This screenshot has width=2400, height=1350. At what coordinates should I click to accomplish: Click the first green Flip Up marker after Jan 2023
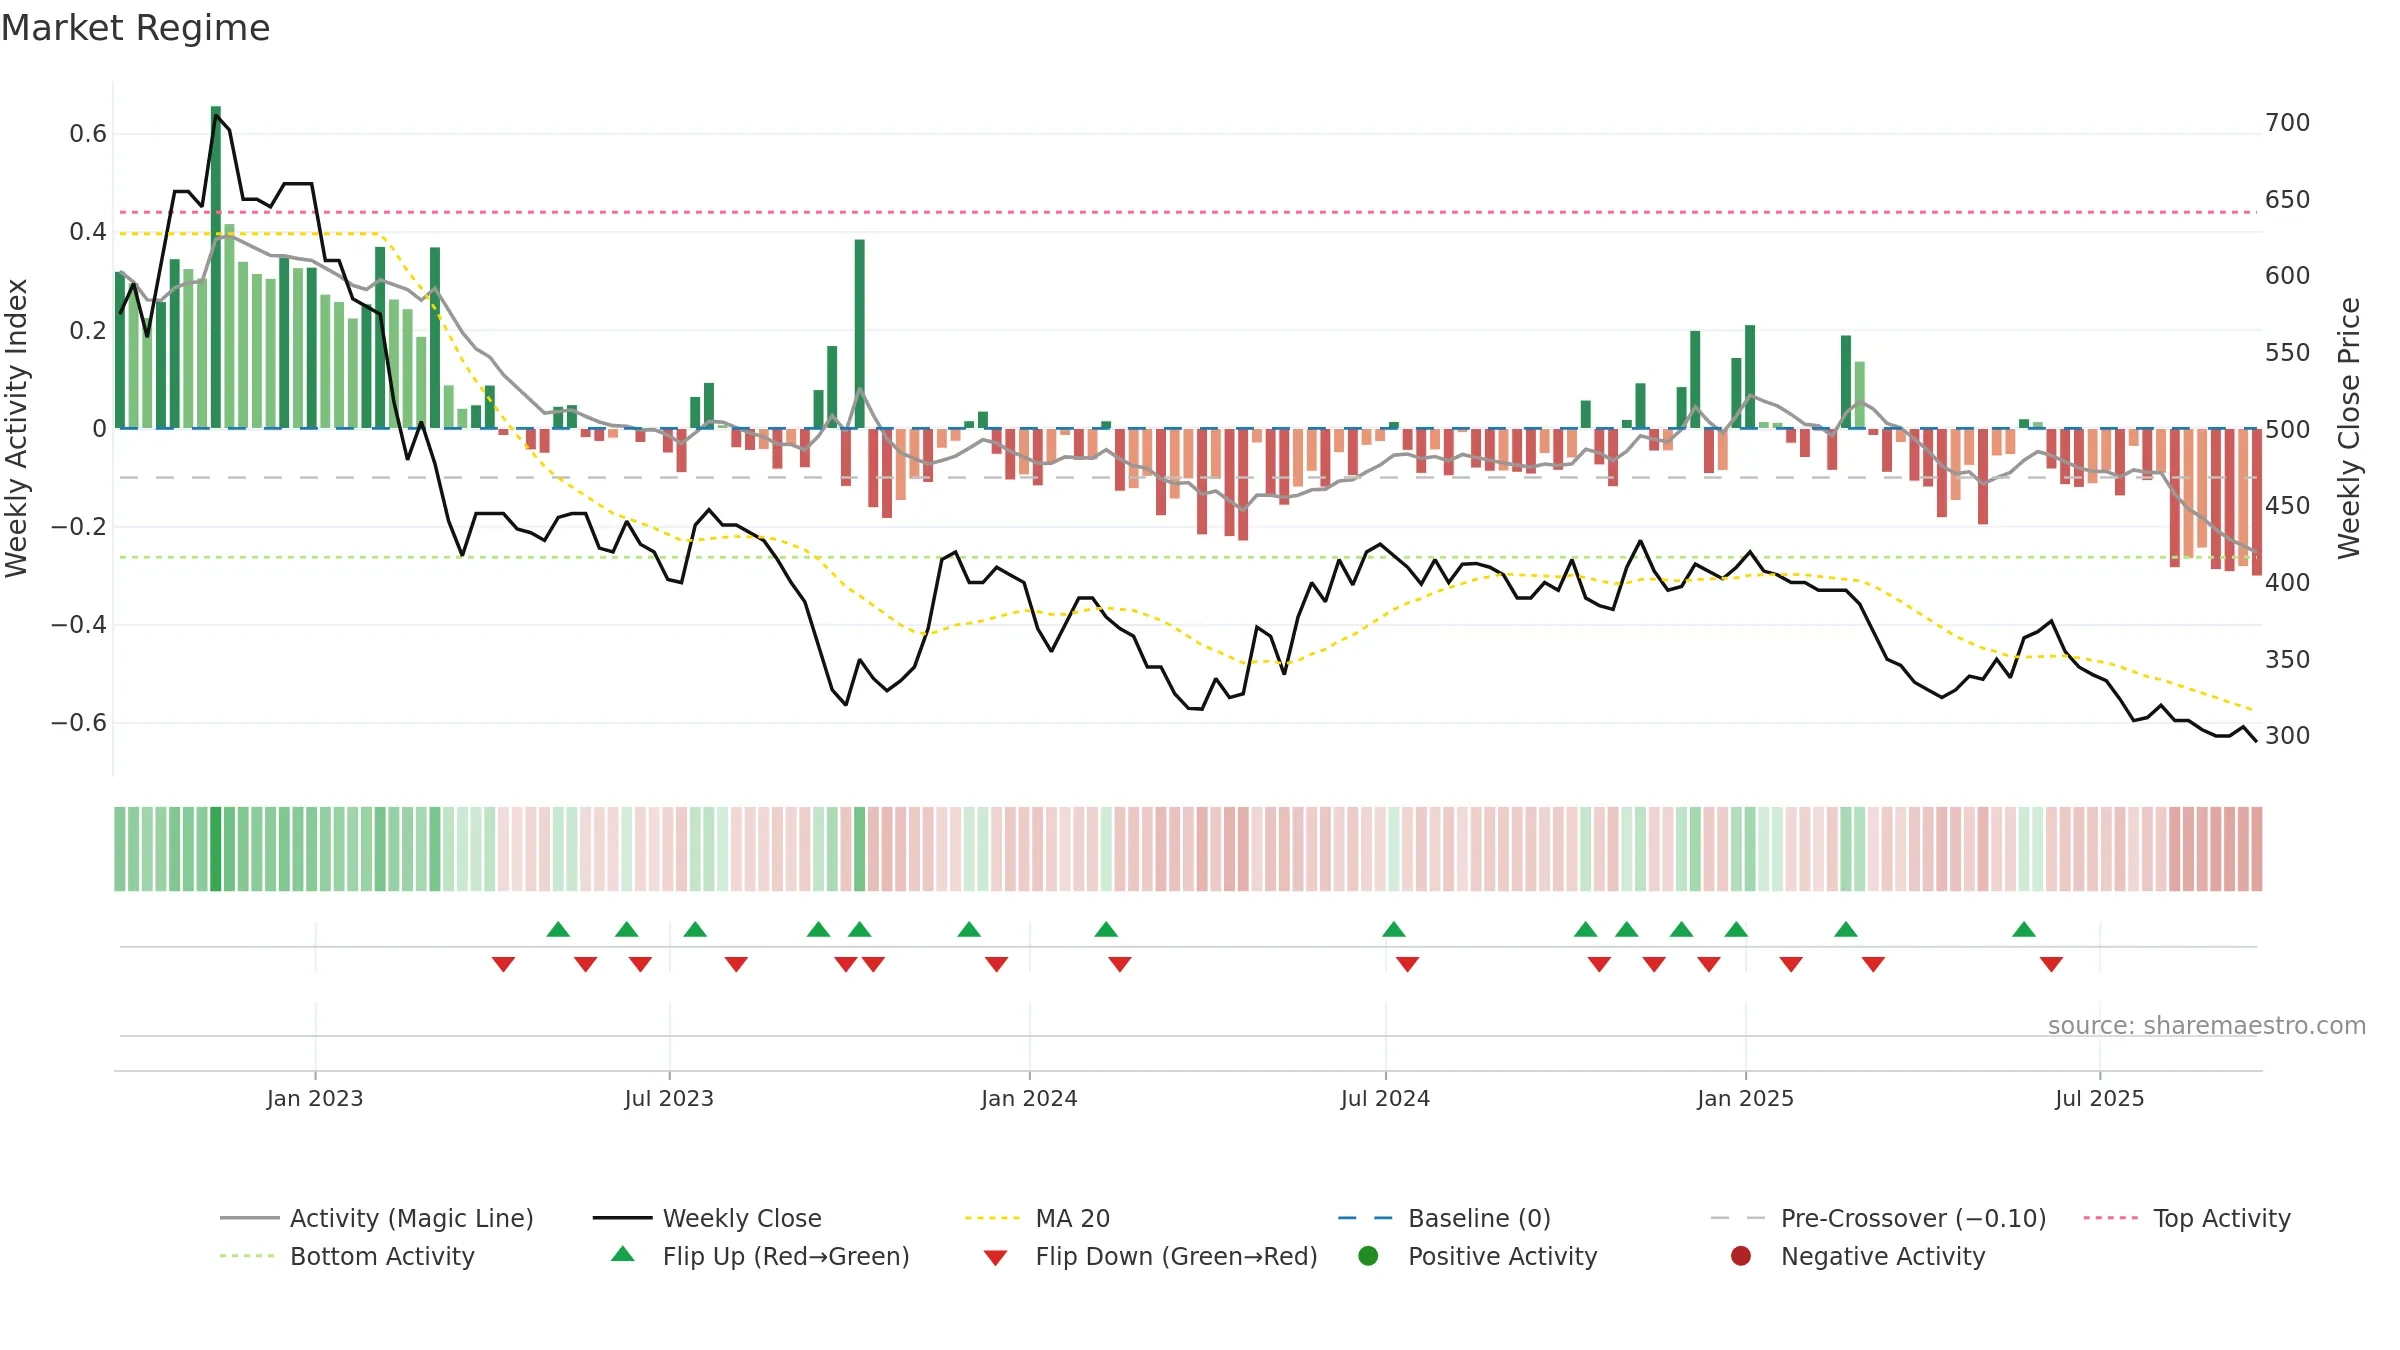click(558, 929)
